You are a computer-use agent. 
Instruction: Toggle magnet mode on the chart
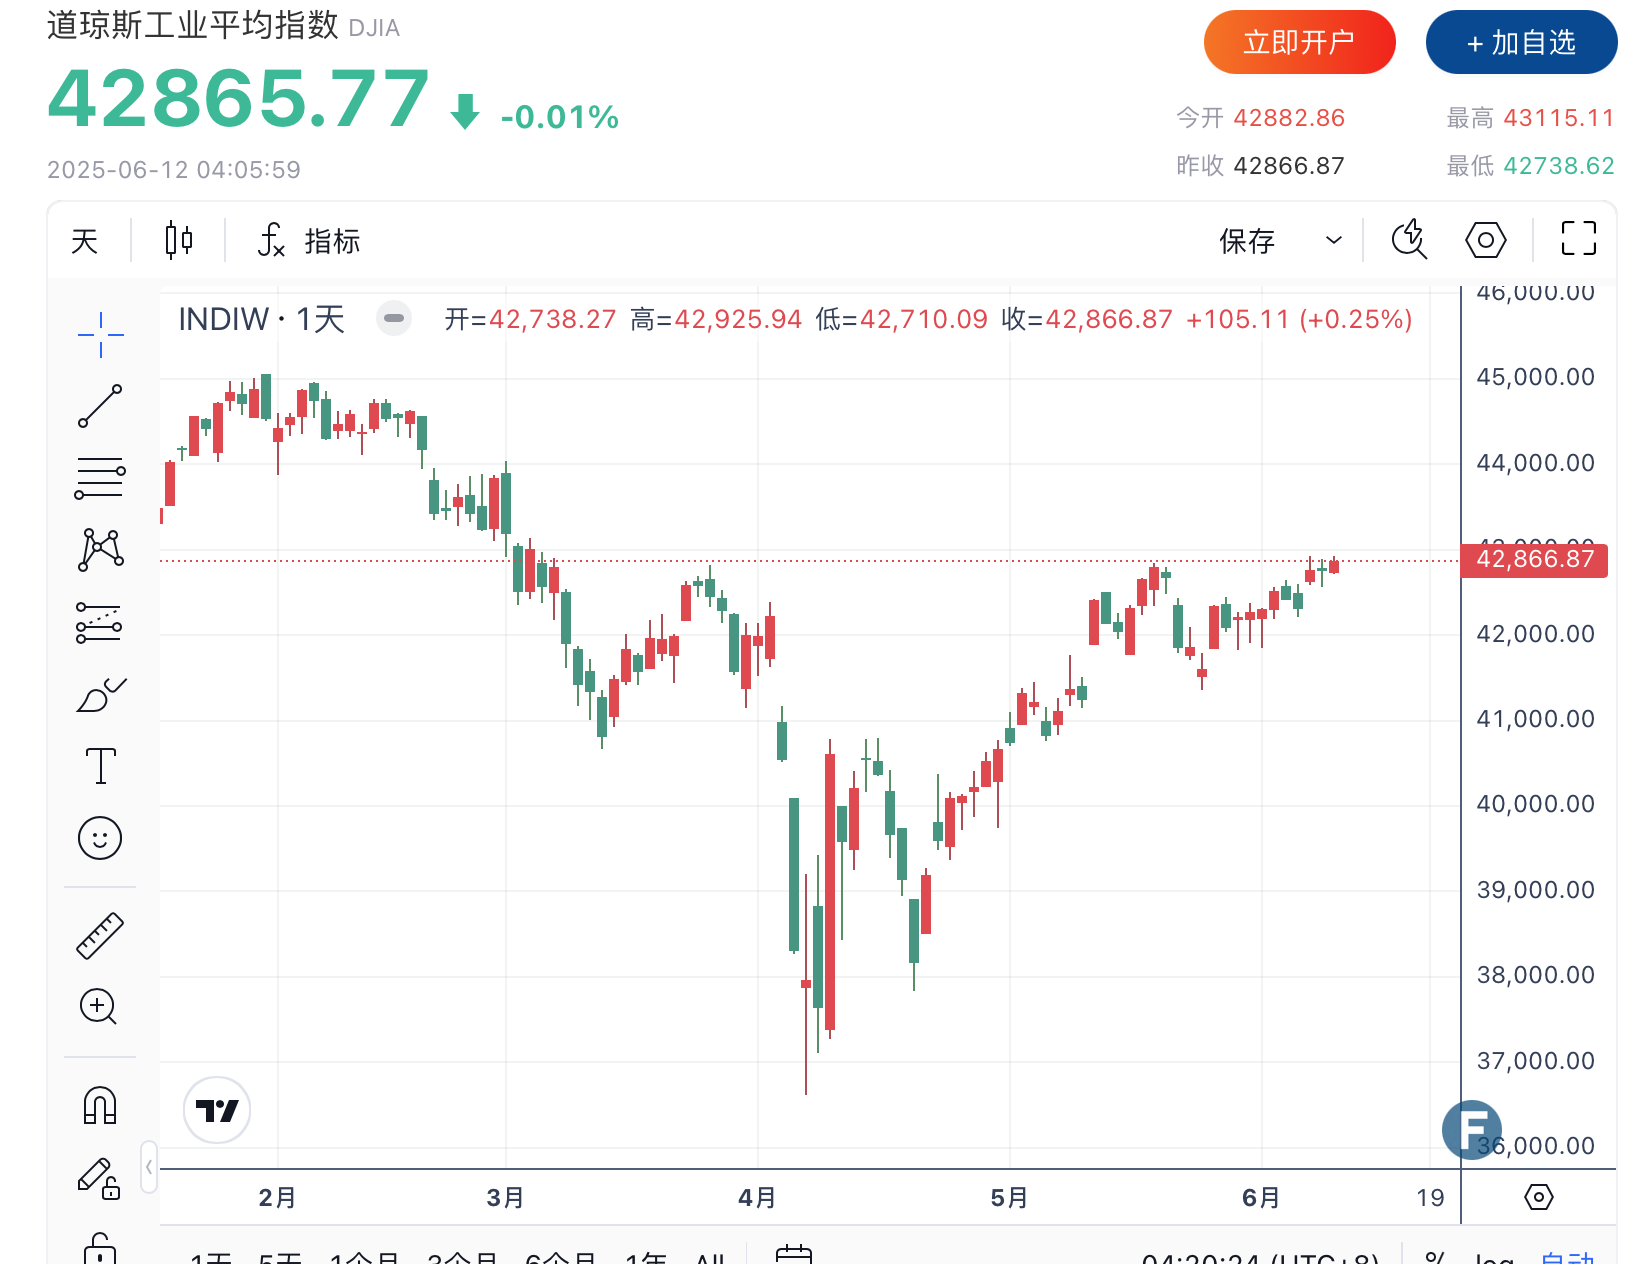[x=100, y=1106]
